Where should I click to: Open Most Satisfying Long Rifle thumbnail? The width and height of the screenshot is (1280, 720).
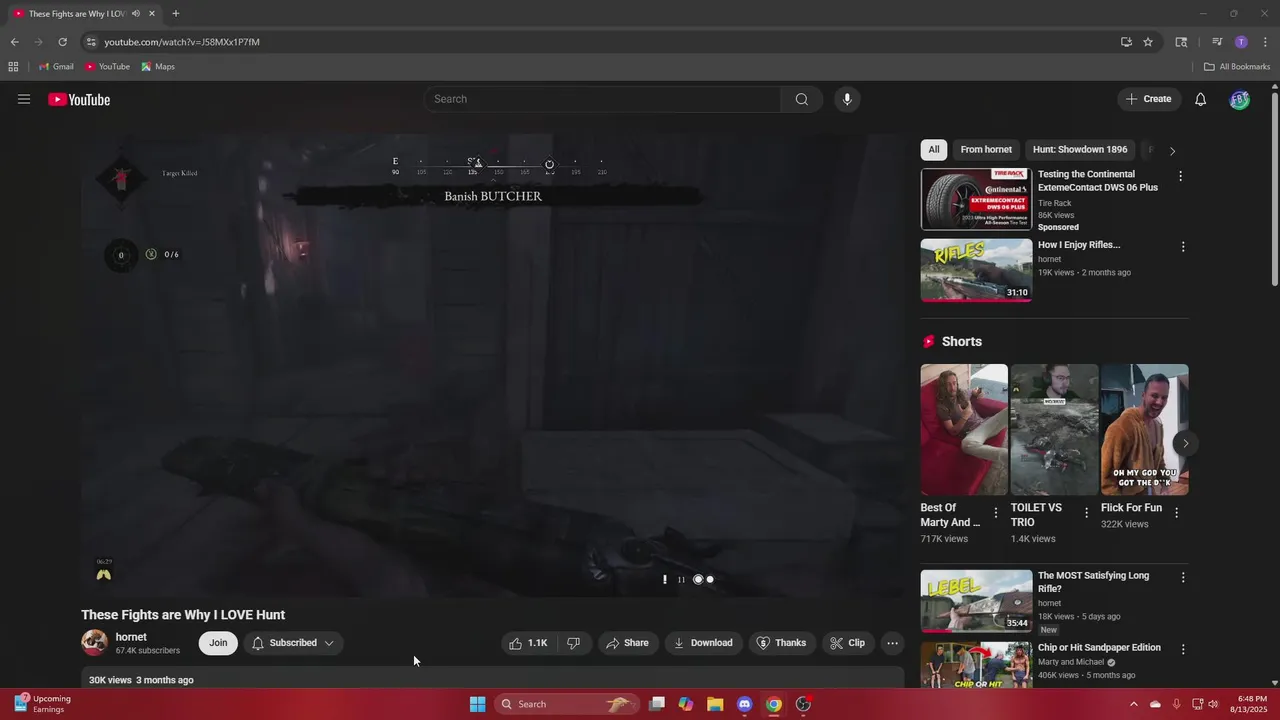coord(976,601)
